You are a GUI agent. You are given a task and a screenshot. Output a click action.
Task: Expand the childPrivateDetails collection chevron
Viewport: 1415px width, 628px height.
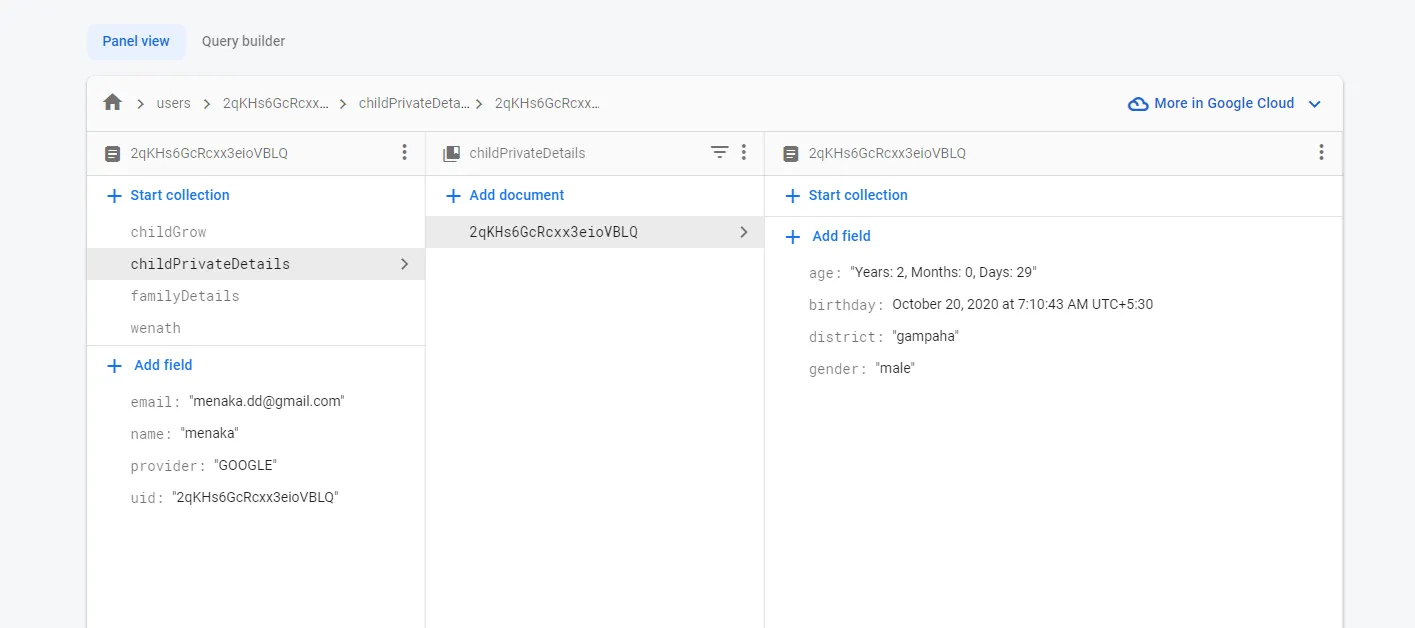coord(404,264)
